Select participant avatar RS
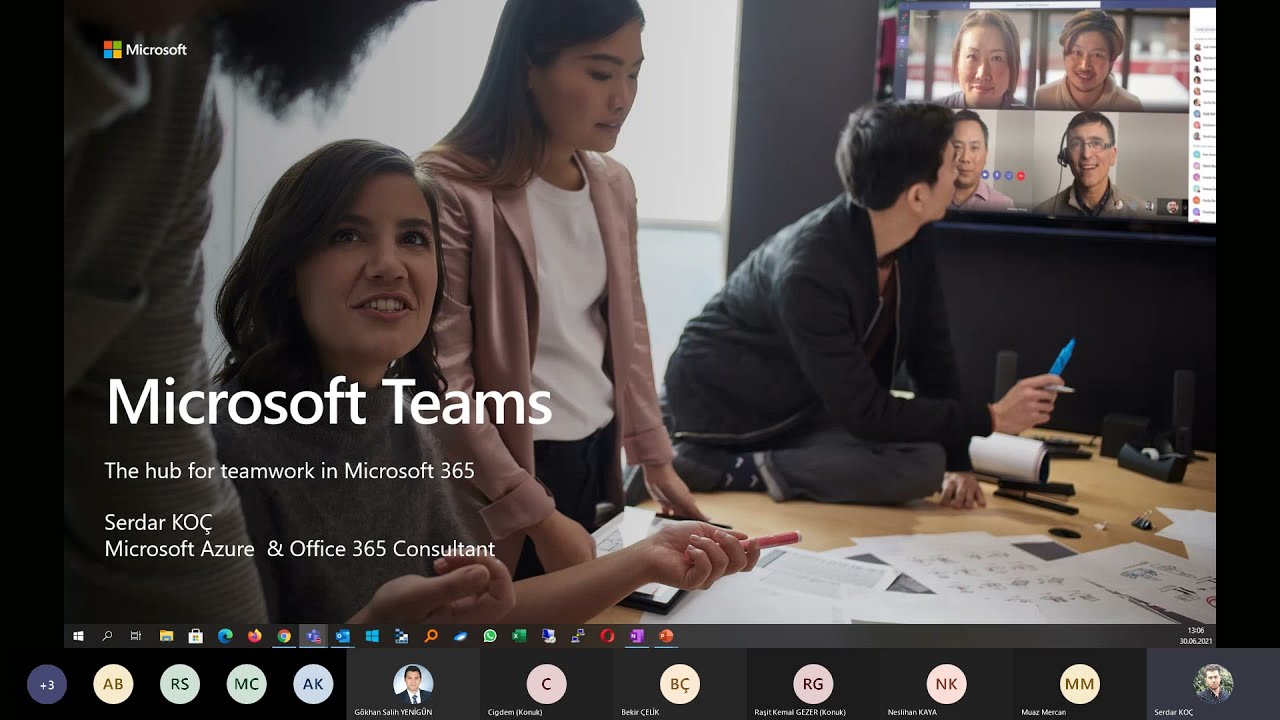Image resolution: width=1280 pixels, height=720 pixels. pos(180,684)
